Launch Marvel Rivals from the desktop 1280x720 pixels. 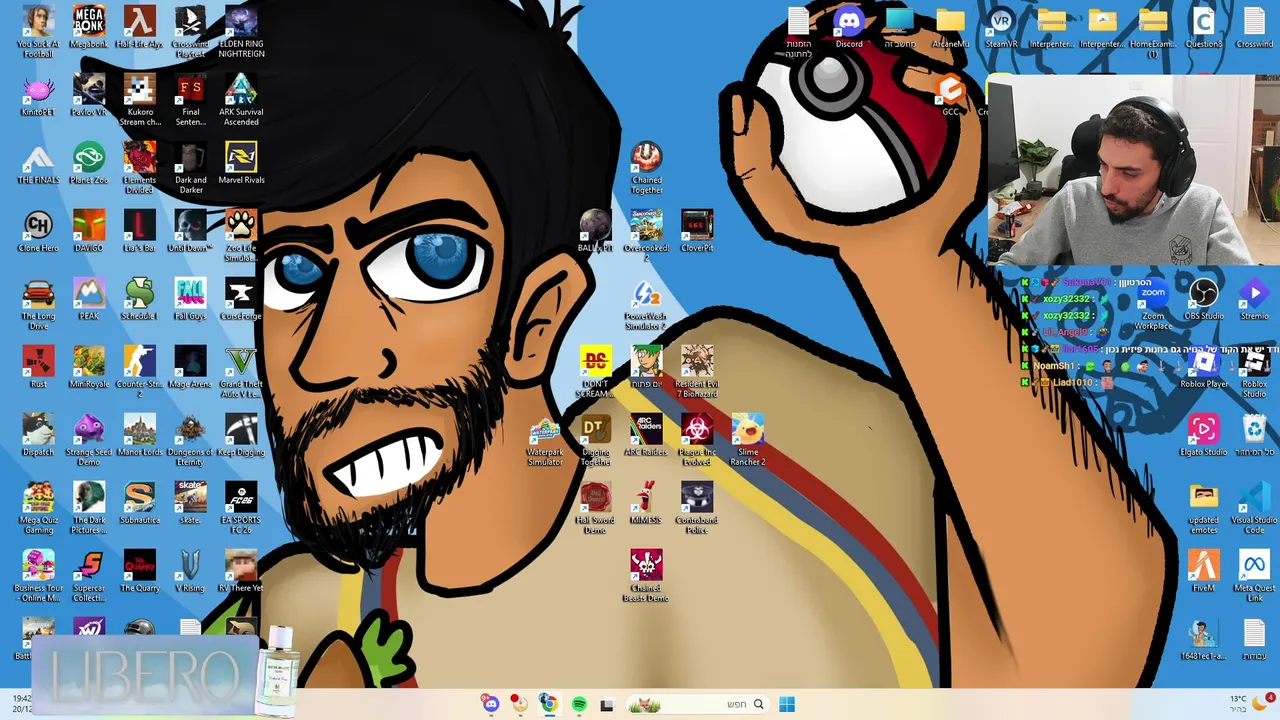(241, 164)
